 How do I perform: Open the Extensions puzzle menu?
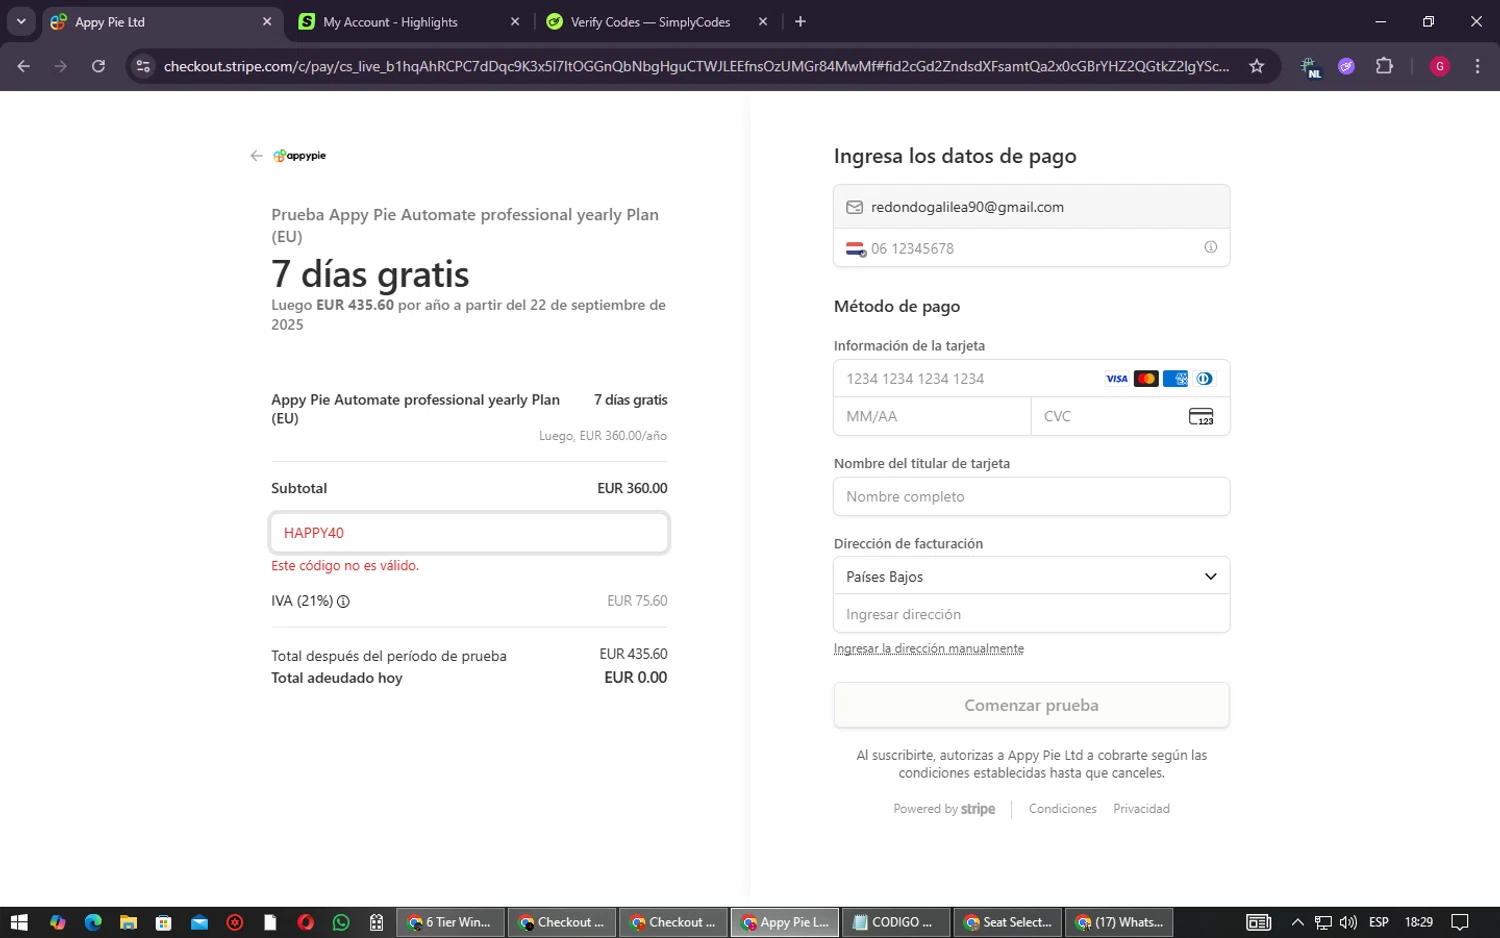click(x=1384, y=67)
